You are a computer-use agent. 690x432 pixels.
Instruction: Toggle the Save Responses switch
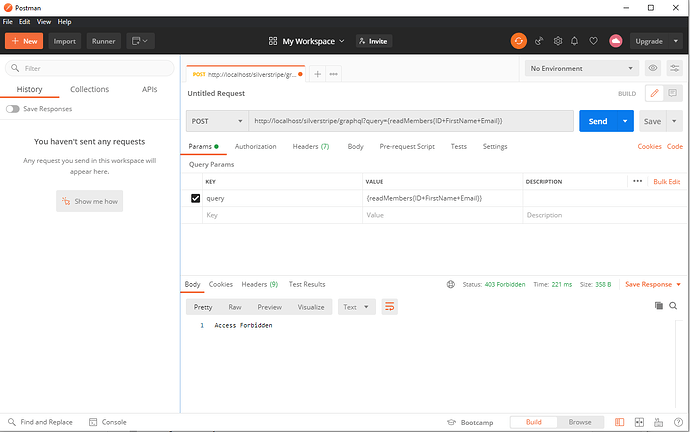13,109
